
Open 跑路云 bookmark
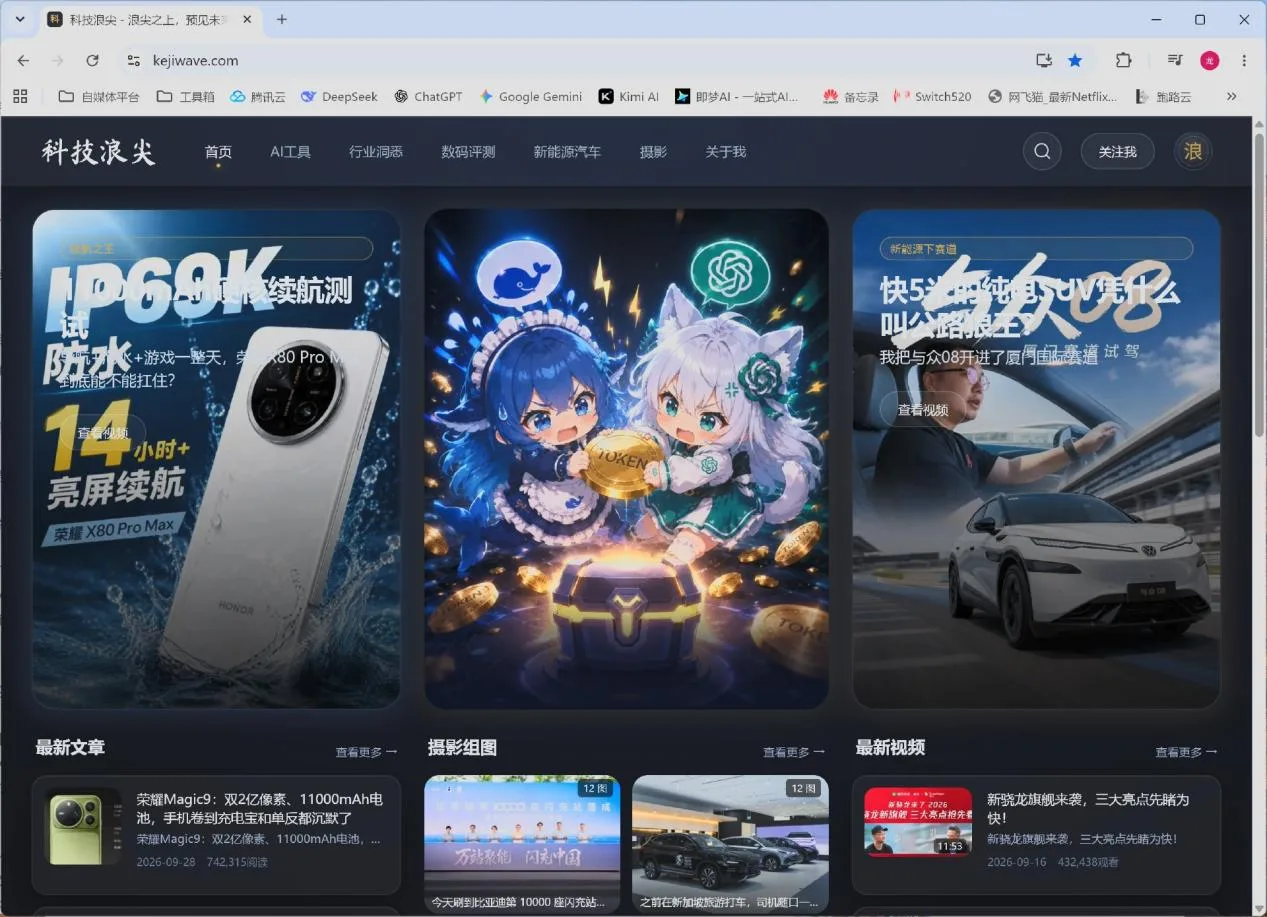click(1164, 96)
